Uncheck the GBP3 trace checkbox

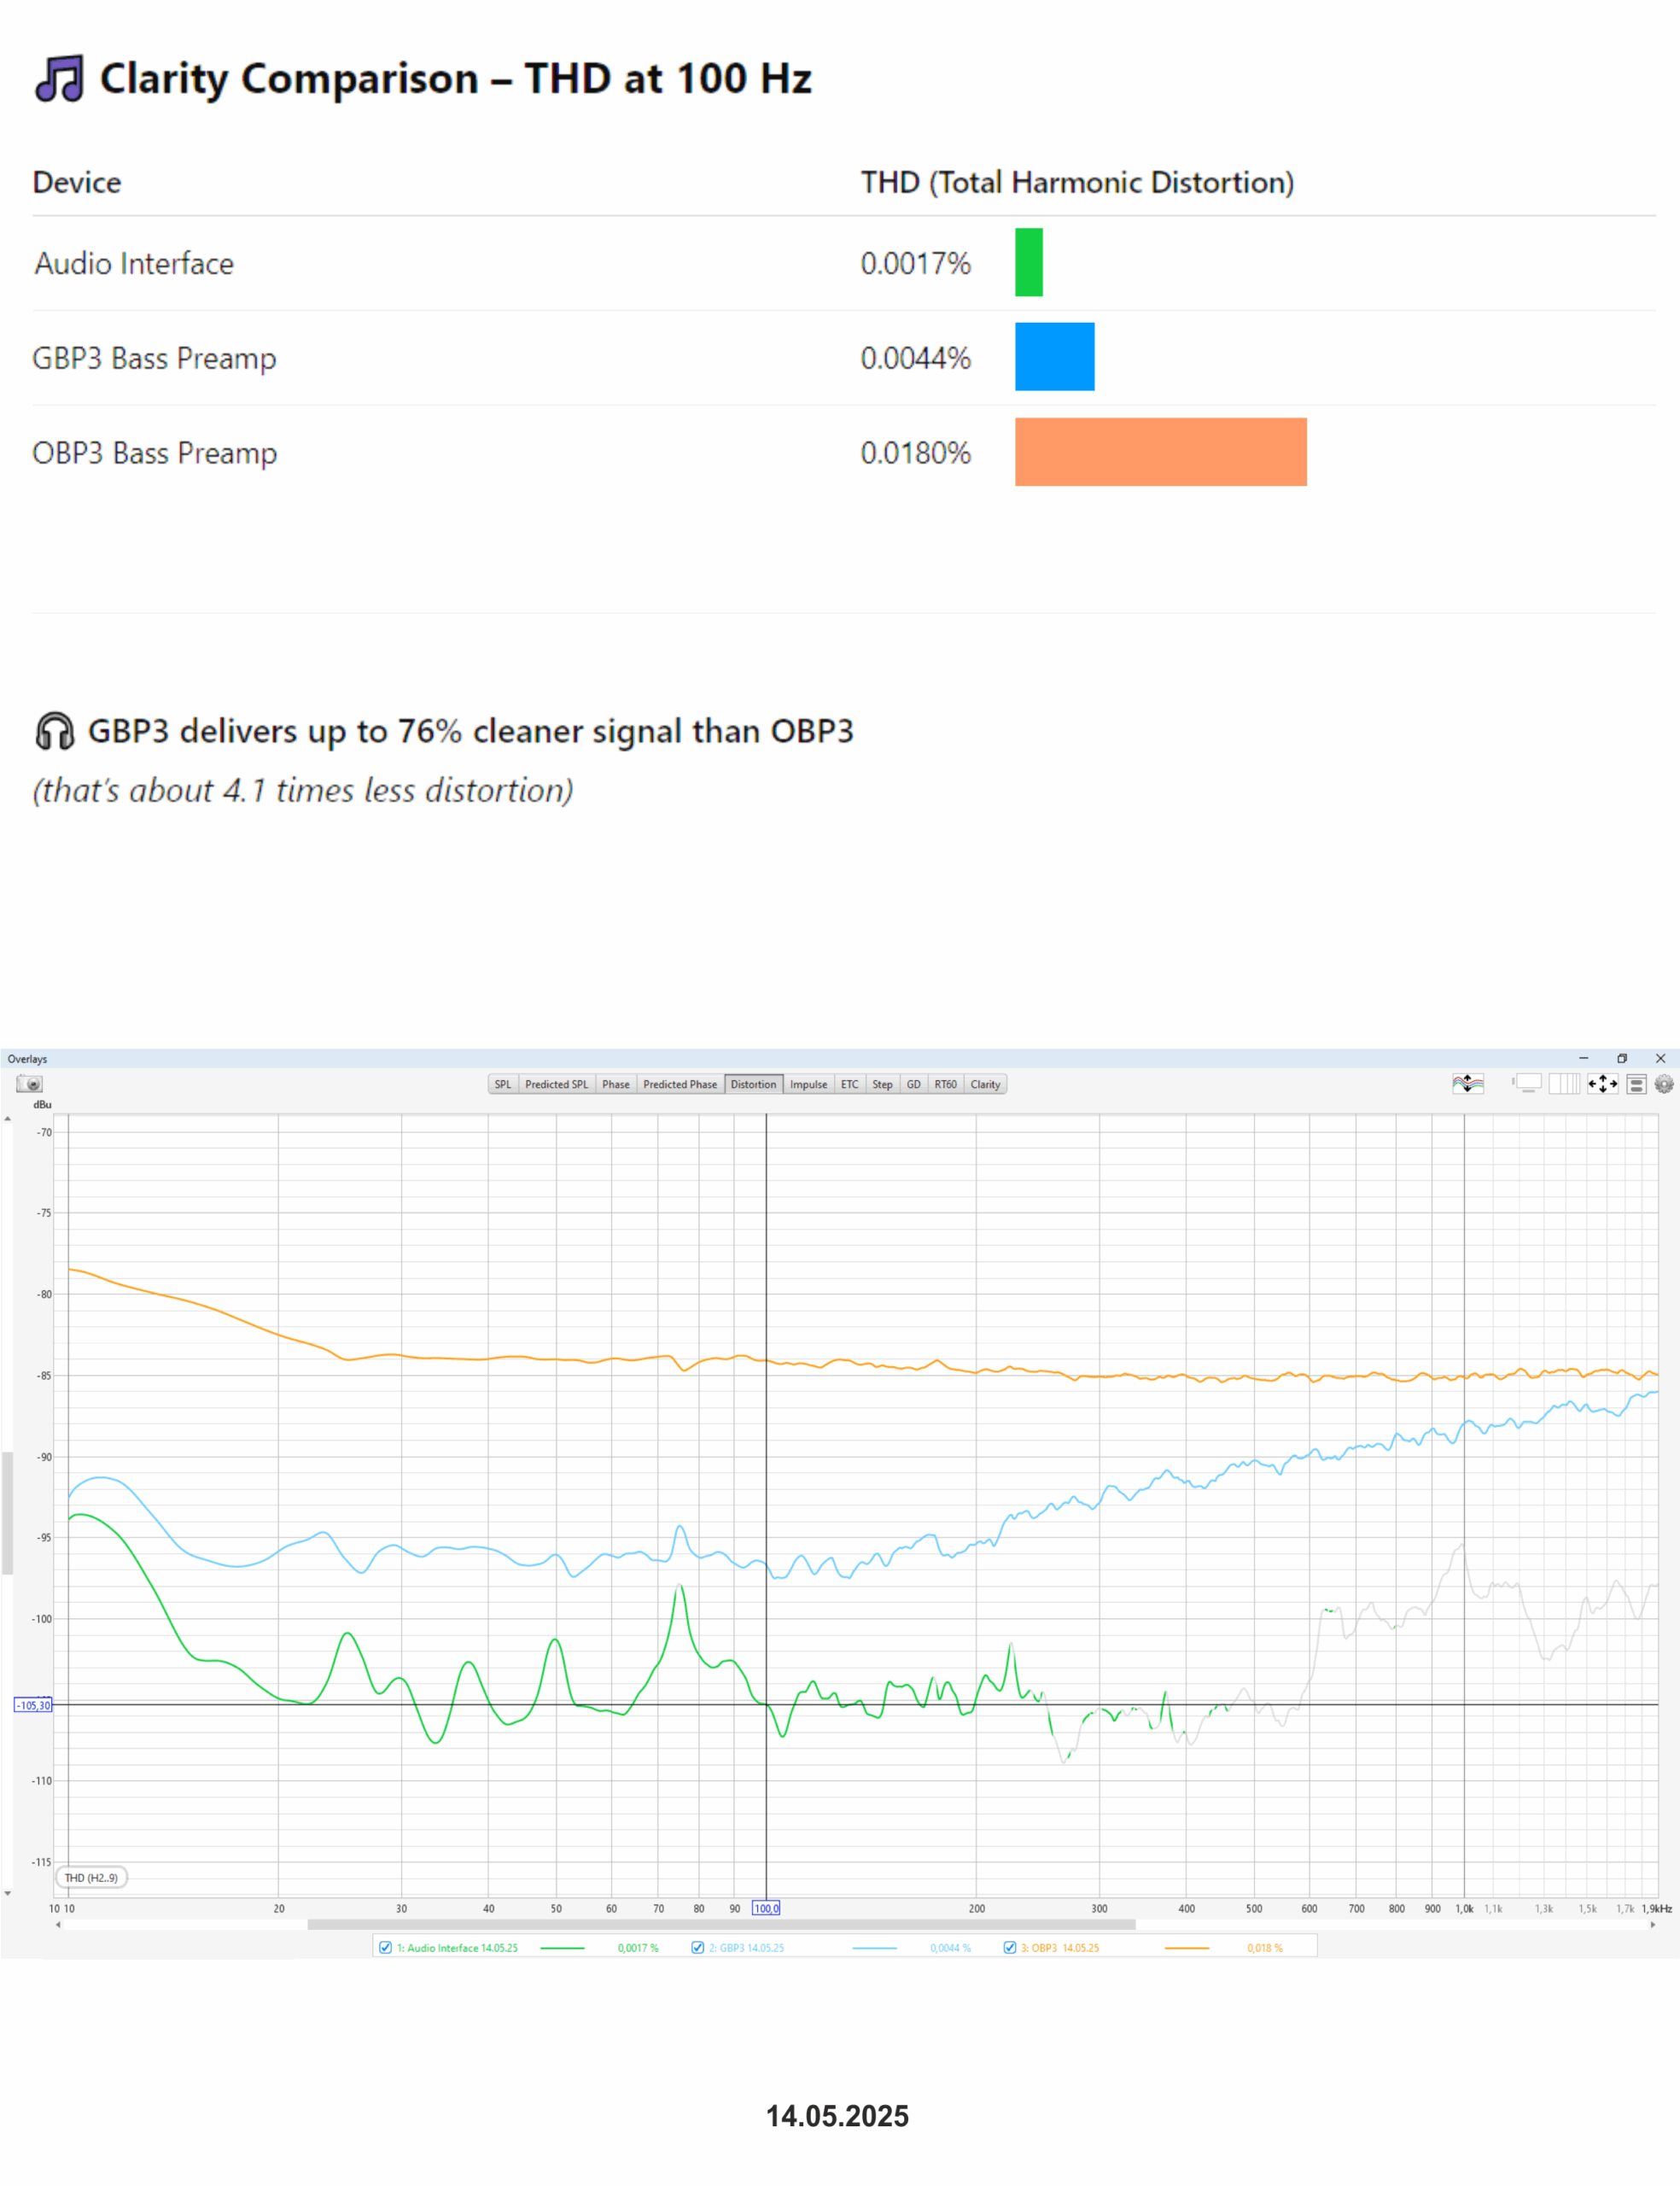(697, 1947)
